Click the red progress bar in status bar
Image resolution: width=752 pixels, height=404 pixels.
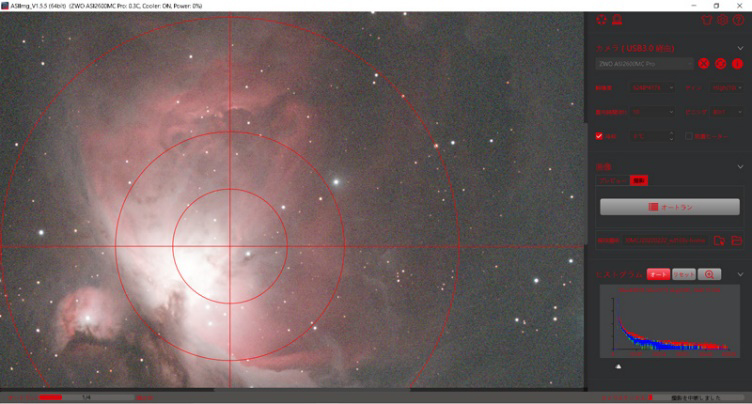(50, 397)
